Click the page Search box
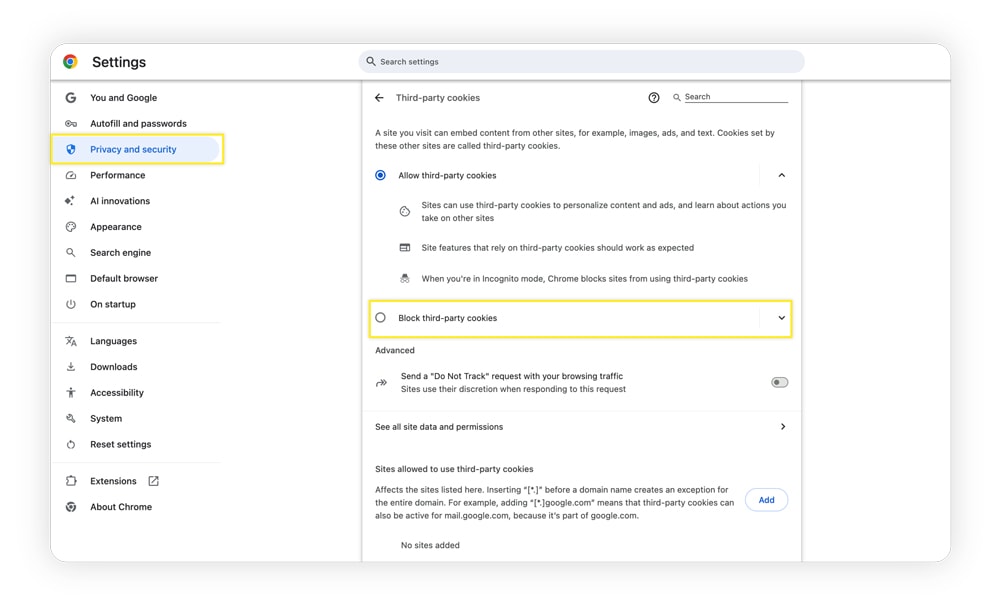Image resolution: width=1000 pixels, height=604 pixels. [720, 97]
